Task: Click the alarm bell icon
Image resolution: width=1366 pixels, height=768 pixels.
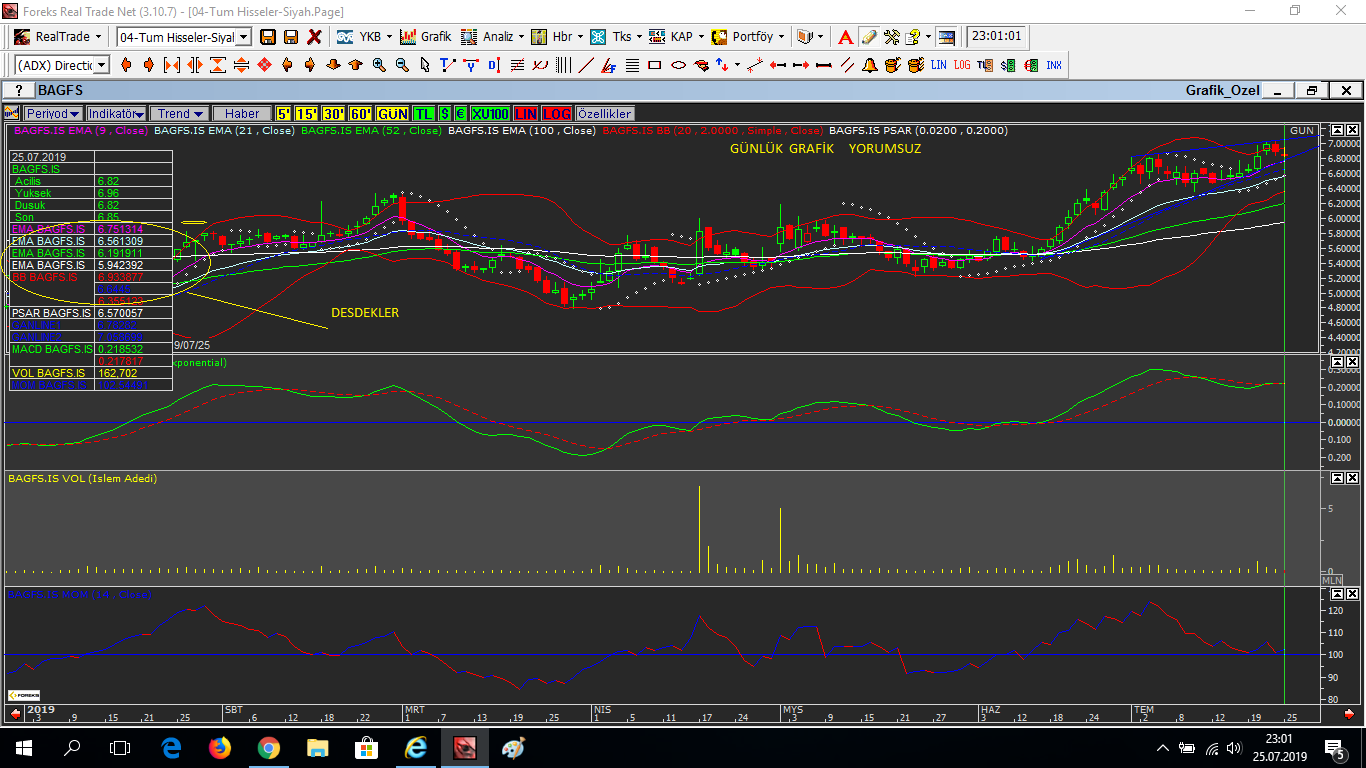Action: coord(870,65)
